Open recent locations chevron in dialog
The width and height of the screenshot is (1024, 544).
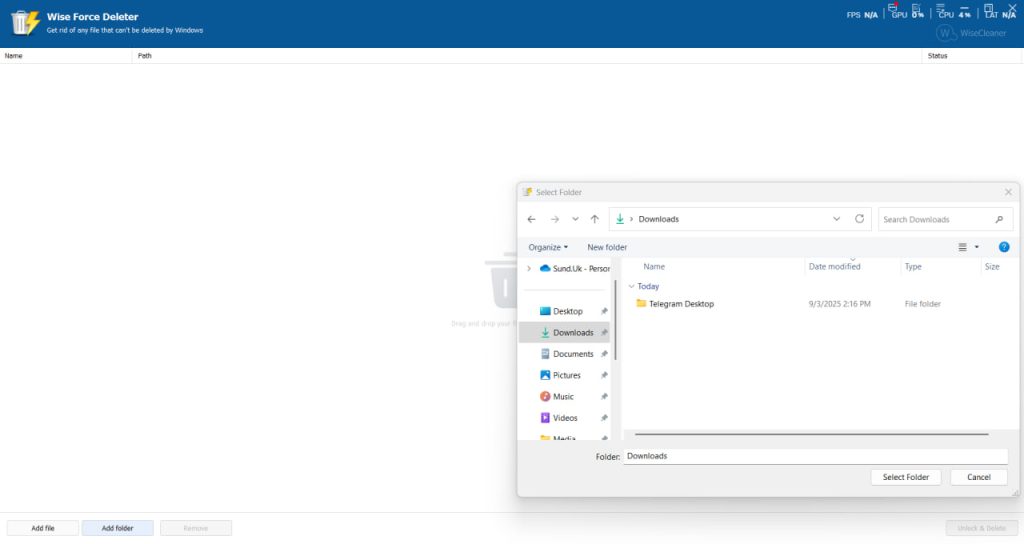coord(575,219)
